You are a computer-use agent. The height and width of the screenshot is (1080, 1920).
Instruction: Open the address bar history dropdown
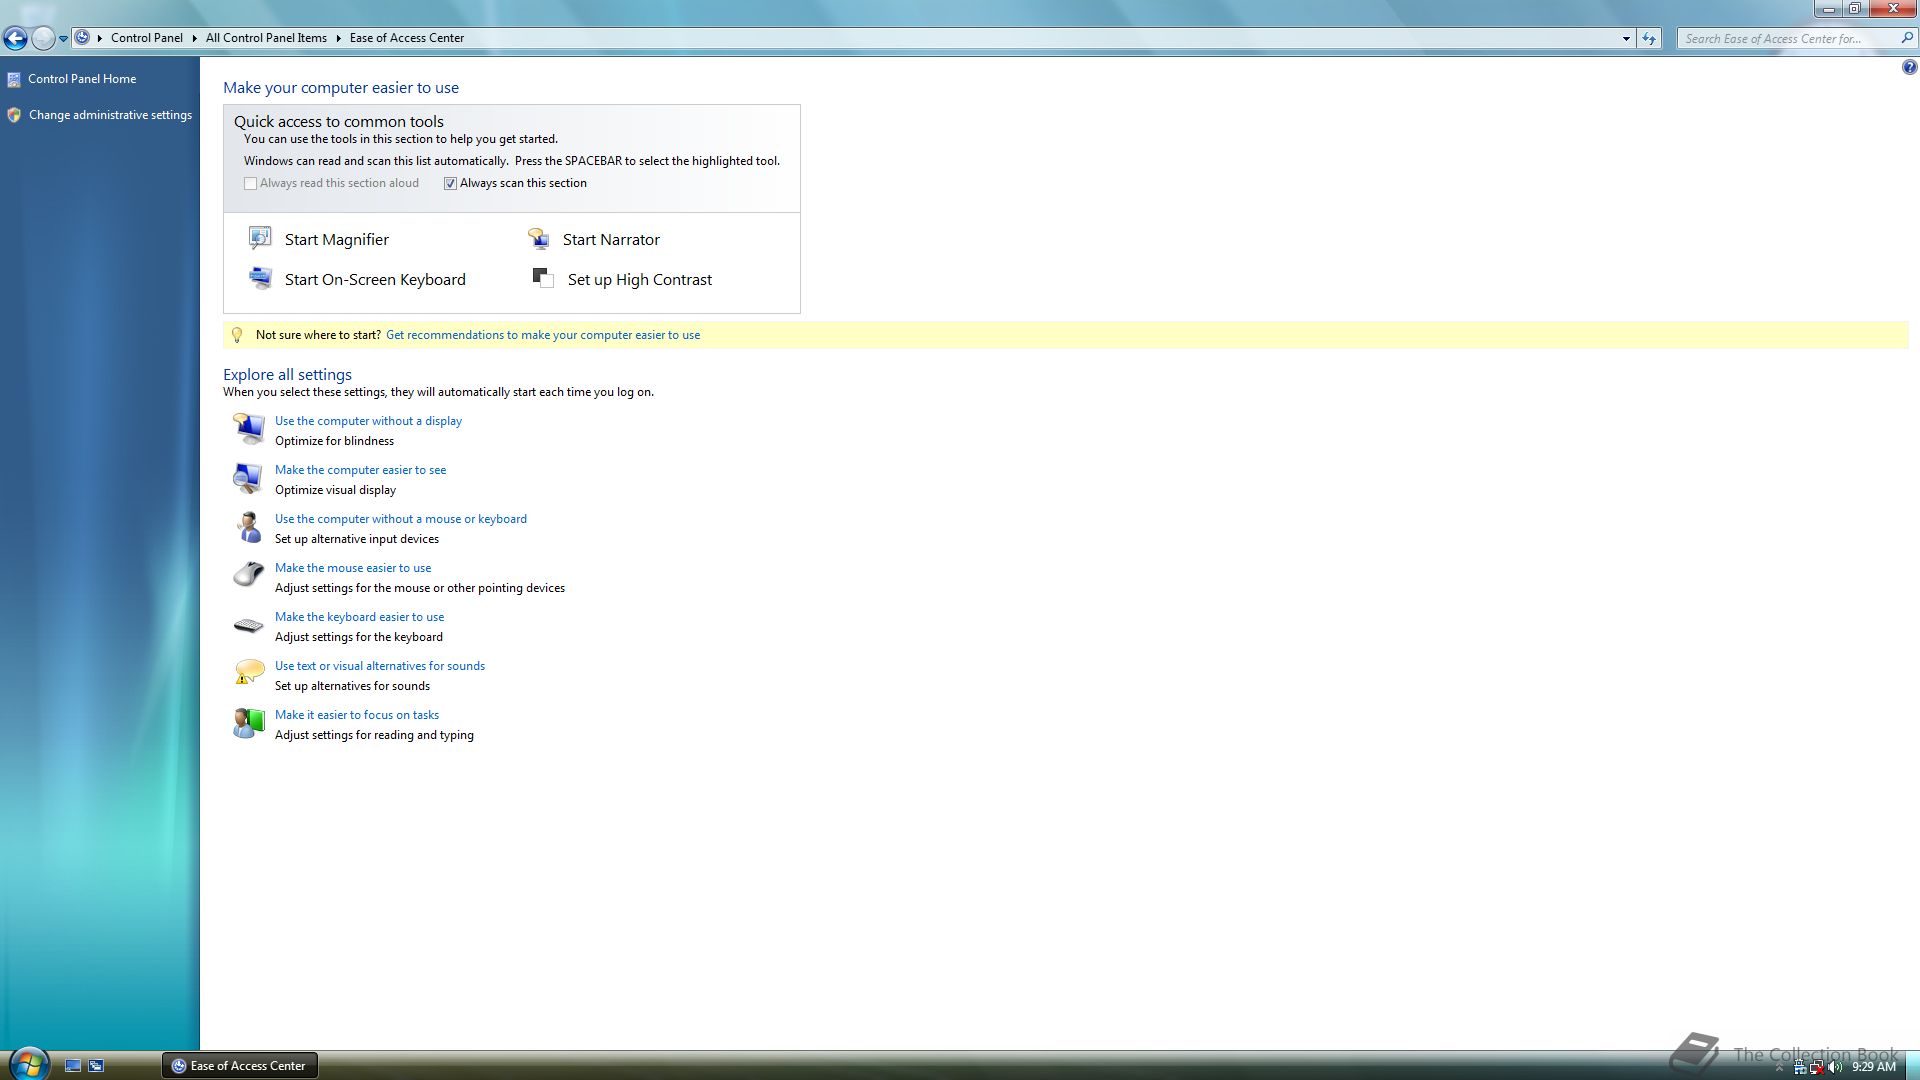click(x=1626, y=38)
